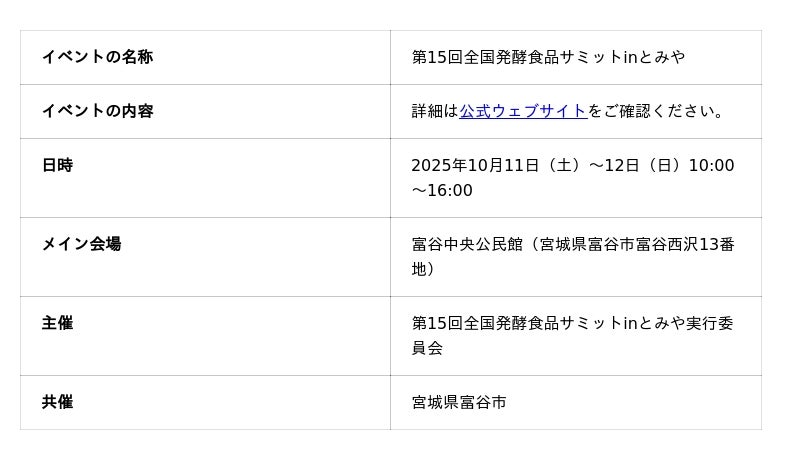Select the event name in the イベントの名称 row

pos(548,57)
